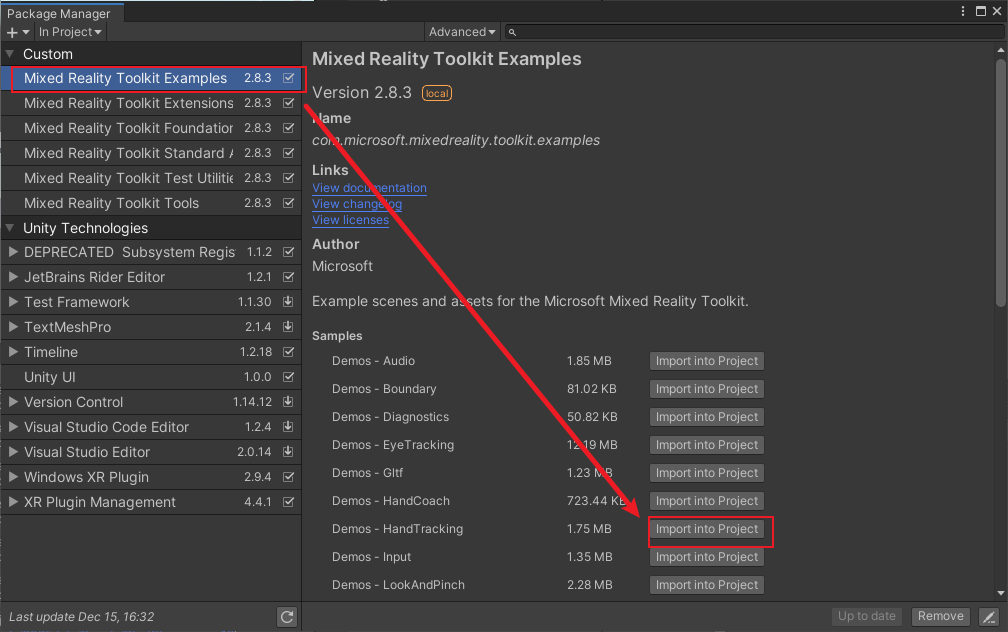
Task: Open the Advanced dropdown menu
Action: pyautogui.click(x=462, y=32)
